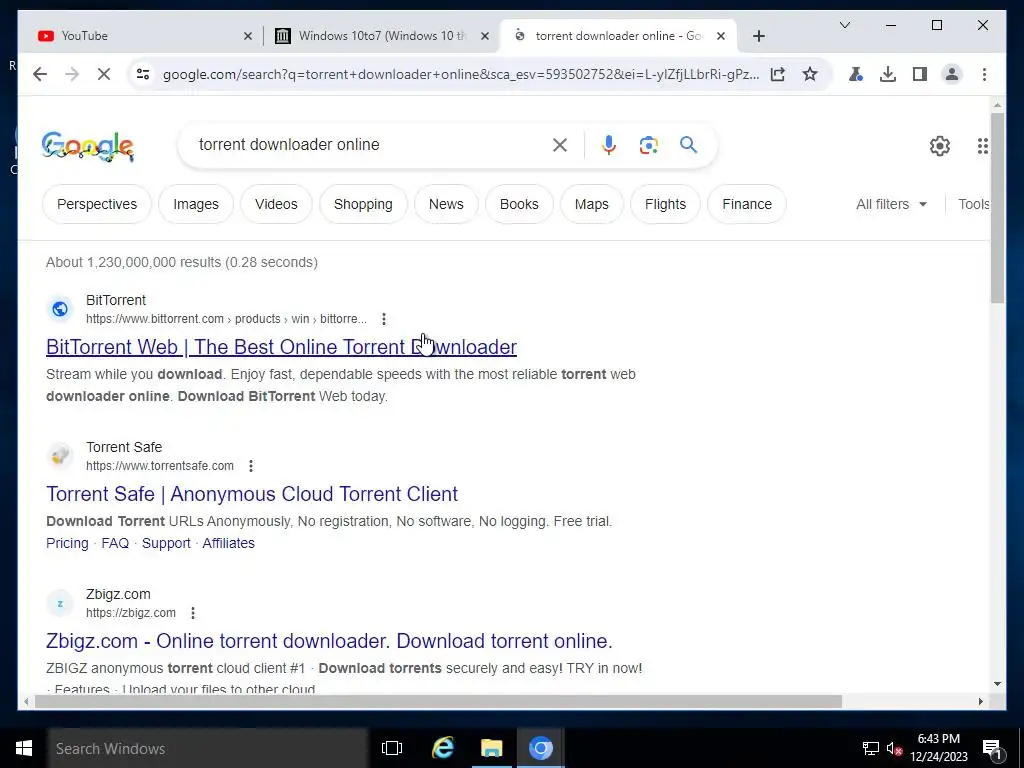The height and width of the screenshot is (768, 1024).
Task: Filter results by News
Action: 446,204
